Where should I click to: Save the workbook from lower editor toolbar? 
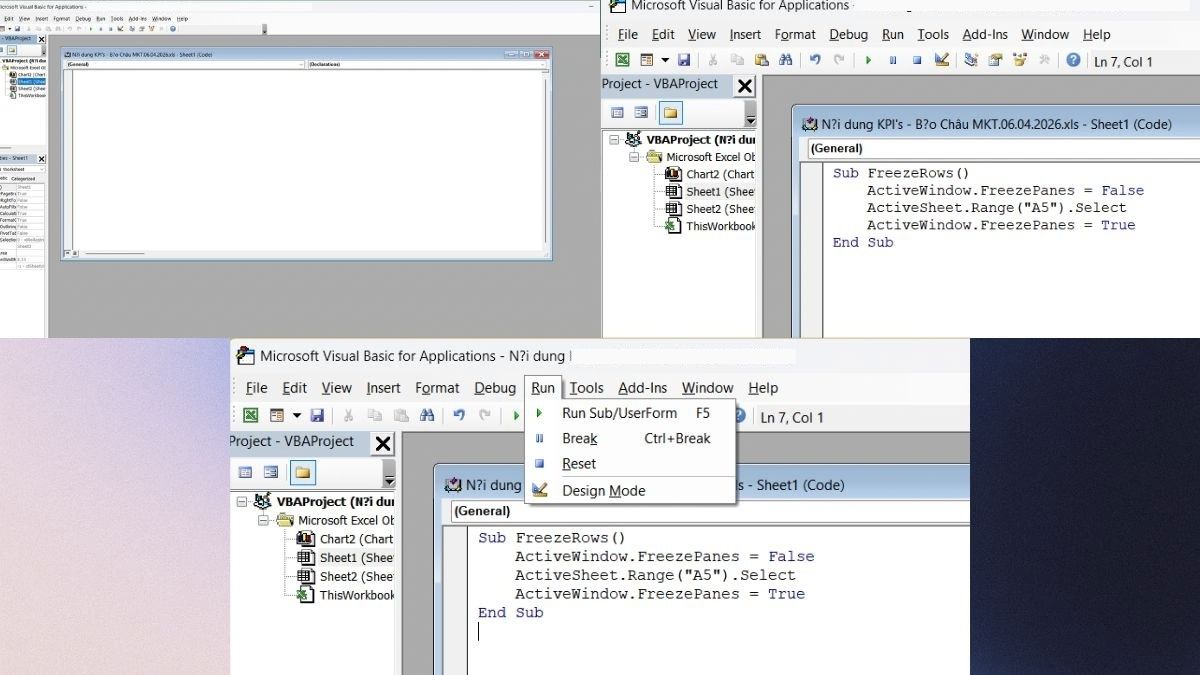pos(317,415)
